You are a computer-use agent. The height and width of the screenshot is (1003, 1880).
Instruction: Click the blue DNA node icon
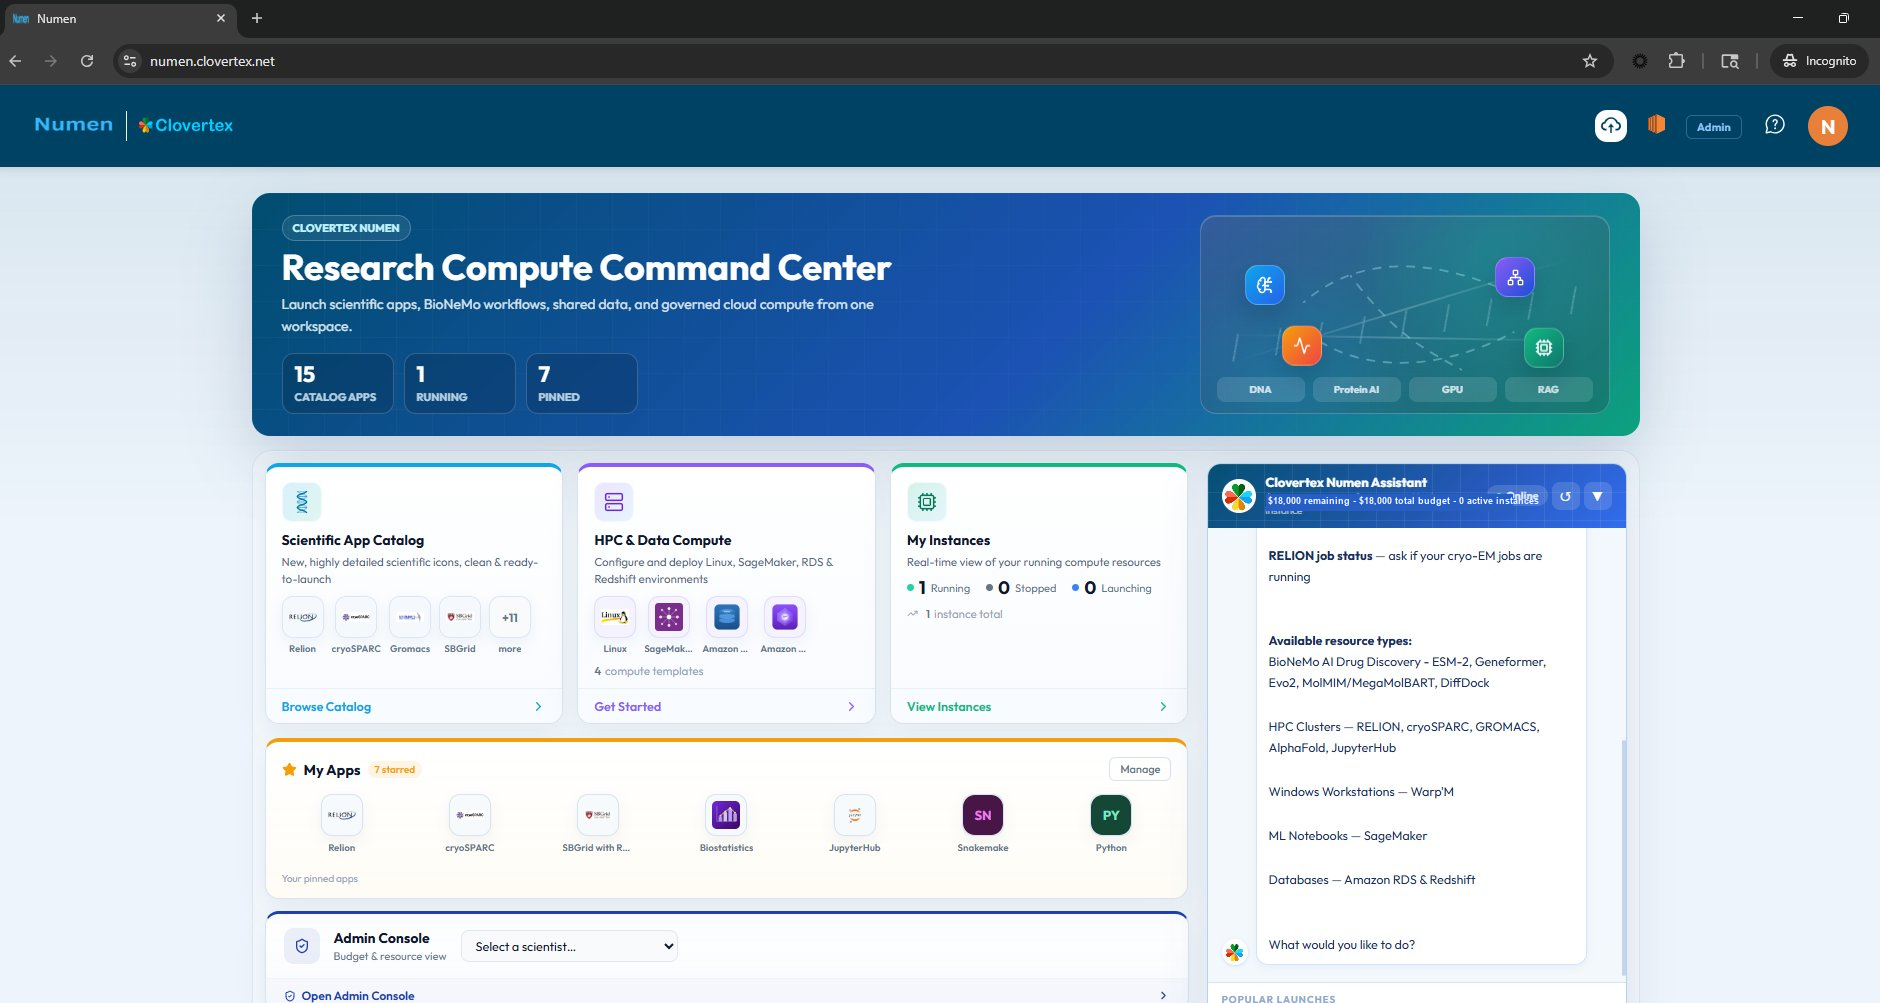pyautogui.click(x=1264, y=285)
